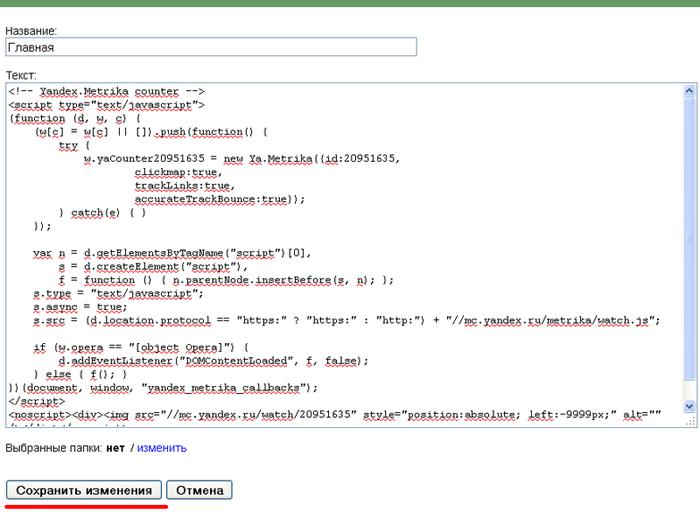
Task: Click the closing "</script>" line
Action: pyautogui.click(x=37, y=401)
